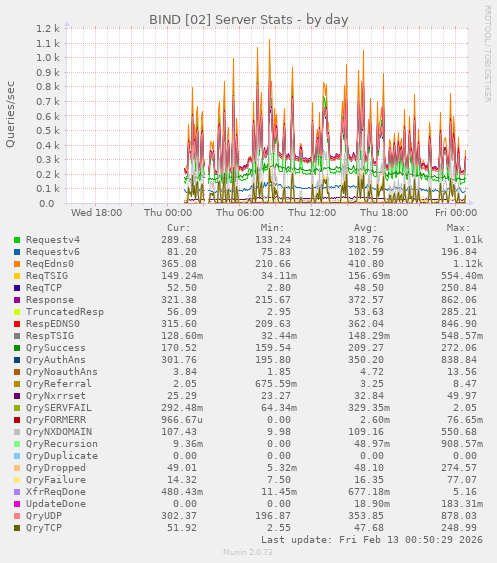Click the TruncatedResp legend label
The height and width of the screenshot is (563, 497).
click(65, 312)
